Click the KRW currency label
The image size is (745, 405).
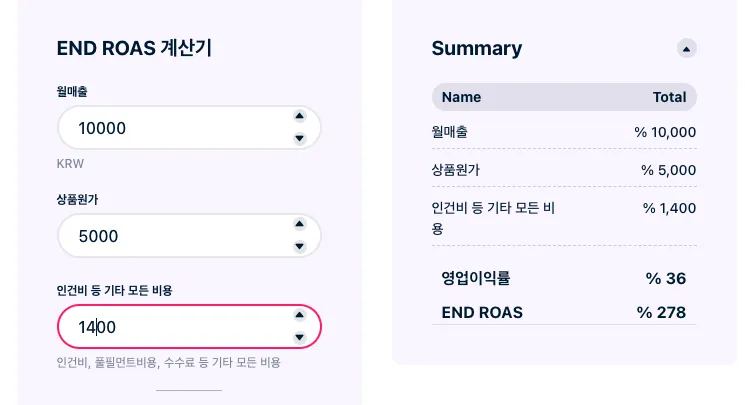[72, 163]
